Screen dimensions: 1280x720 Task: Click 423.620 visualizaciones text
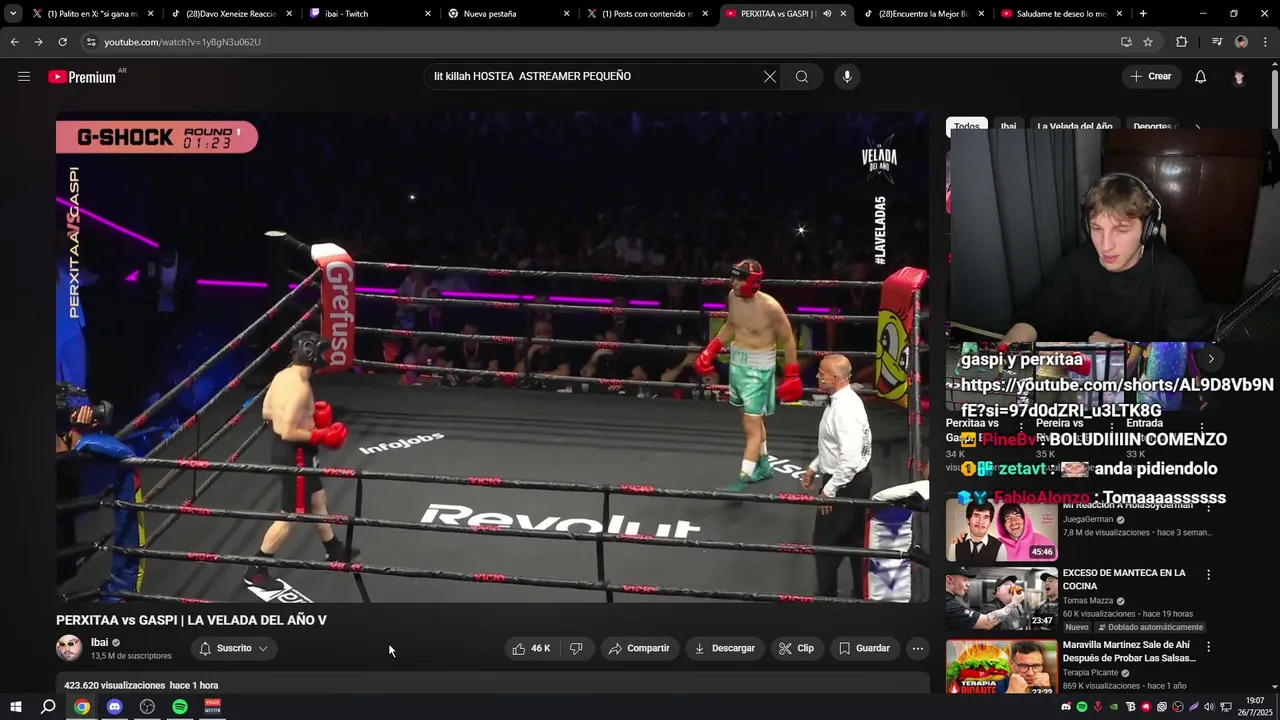point(115,685)
